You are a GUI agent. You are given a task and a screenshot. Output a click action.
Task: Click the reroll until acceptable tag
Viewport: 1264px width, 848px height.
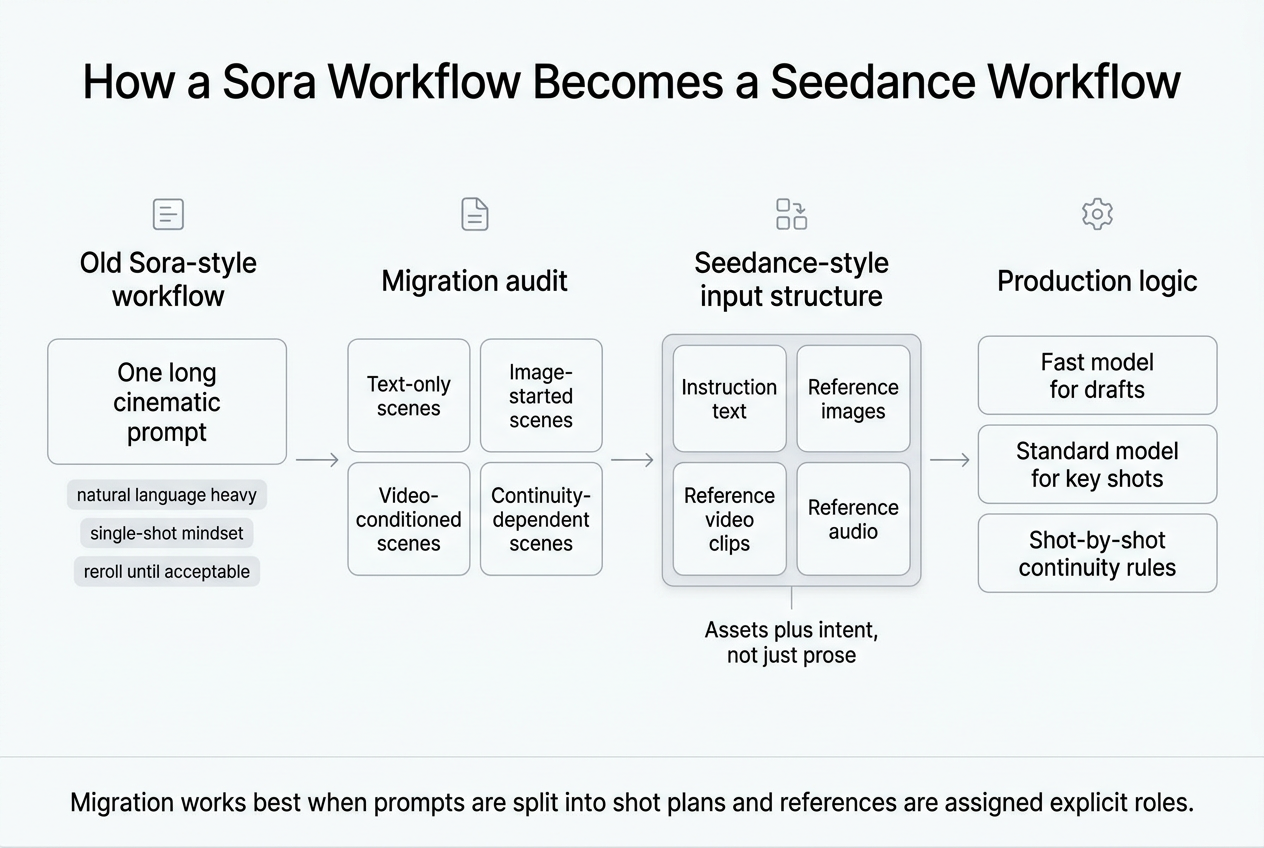[167, 571]
